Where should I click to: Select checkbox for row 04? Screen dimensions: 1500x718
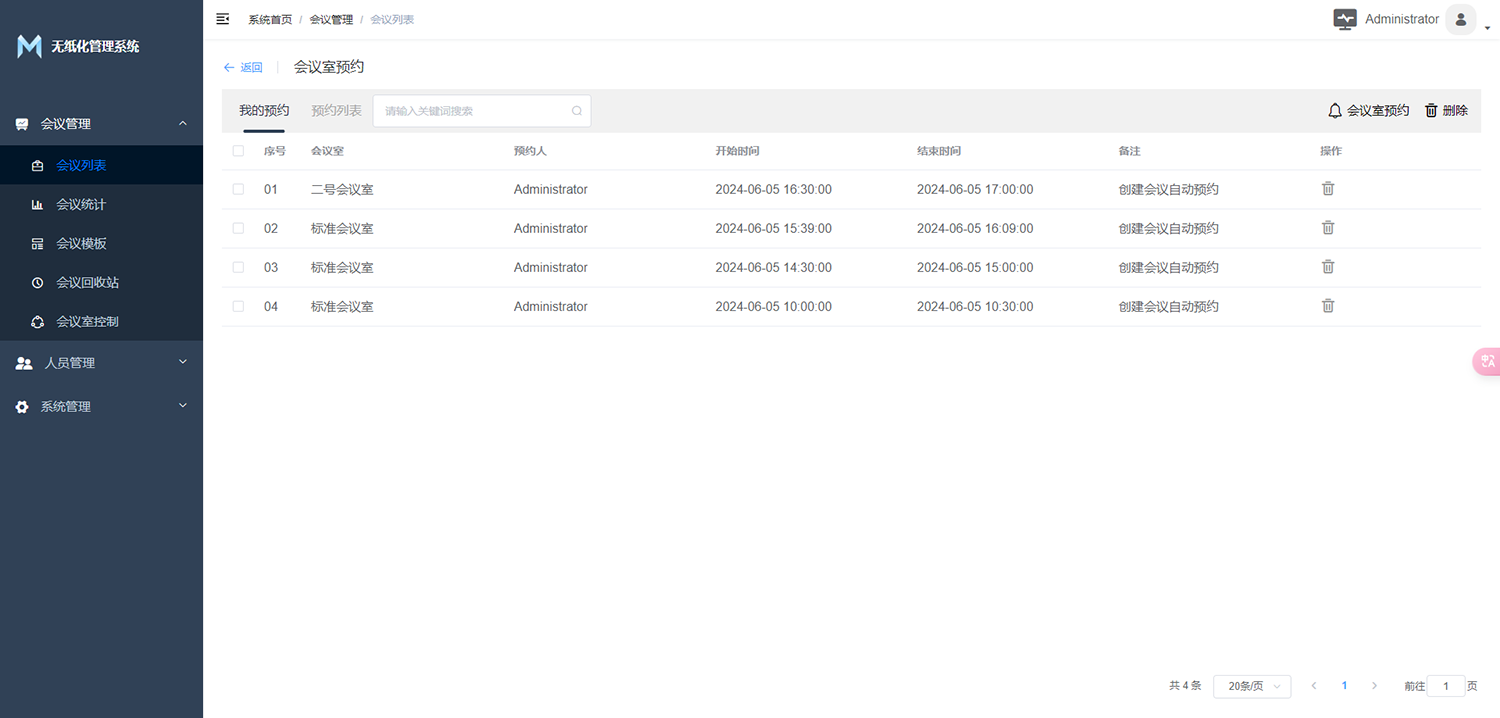pyautogui.click(x=238, y=306)
